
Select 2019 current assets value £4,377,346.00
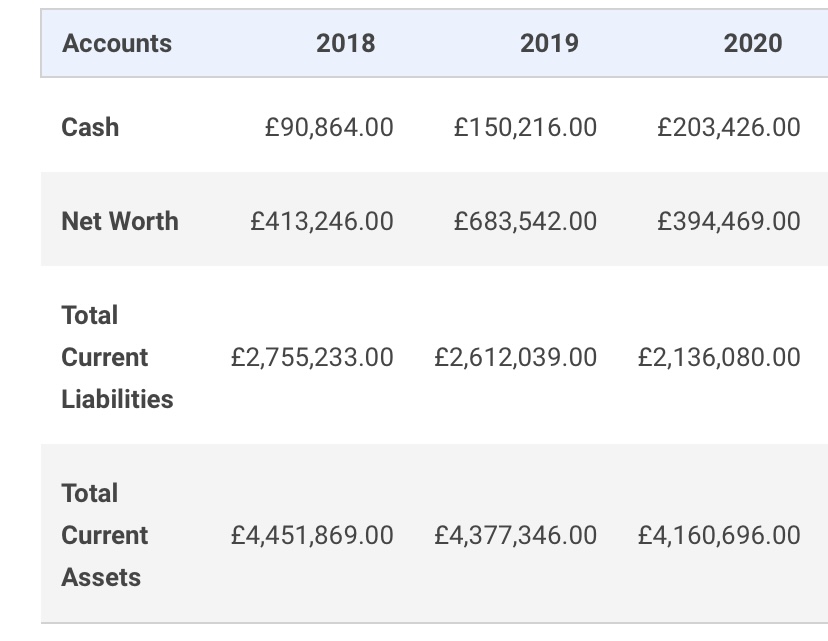click(515, 535)
